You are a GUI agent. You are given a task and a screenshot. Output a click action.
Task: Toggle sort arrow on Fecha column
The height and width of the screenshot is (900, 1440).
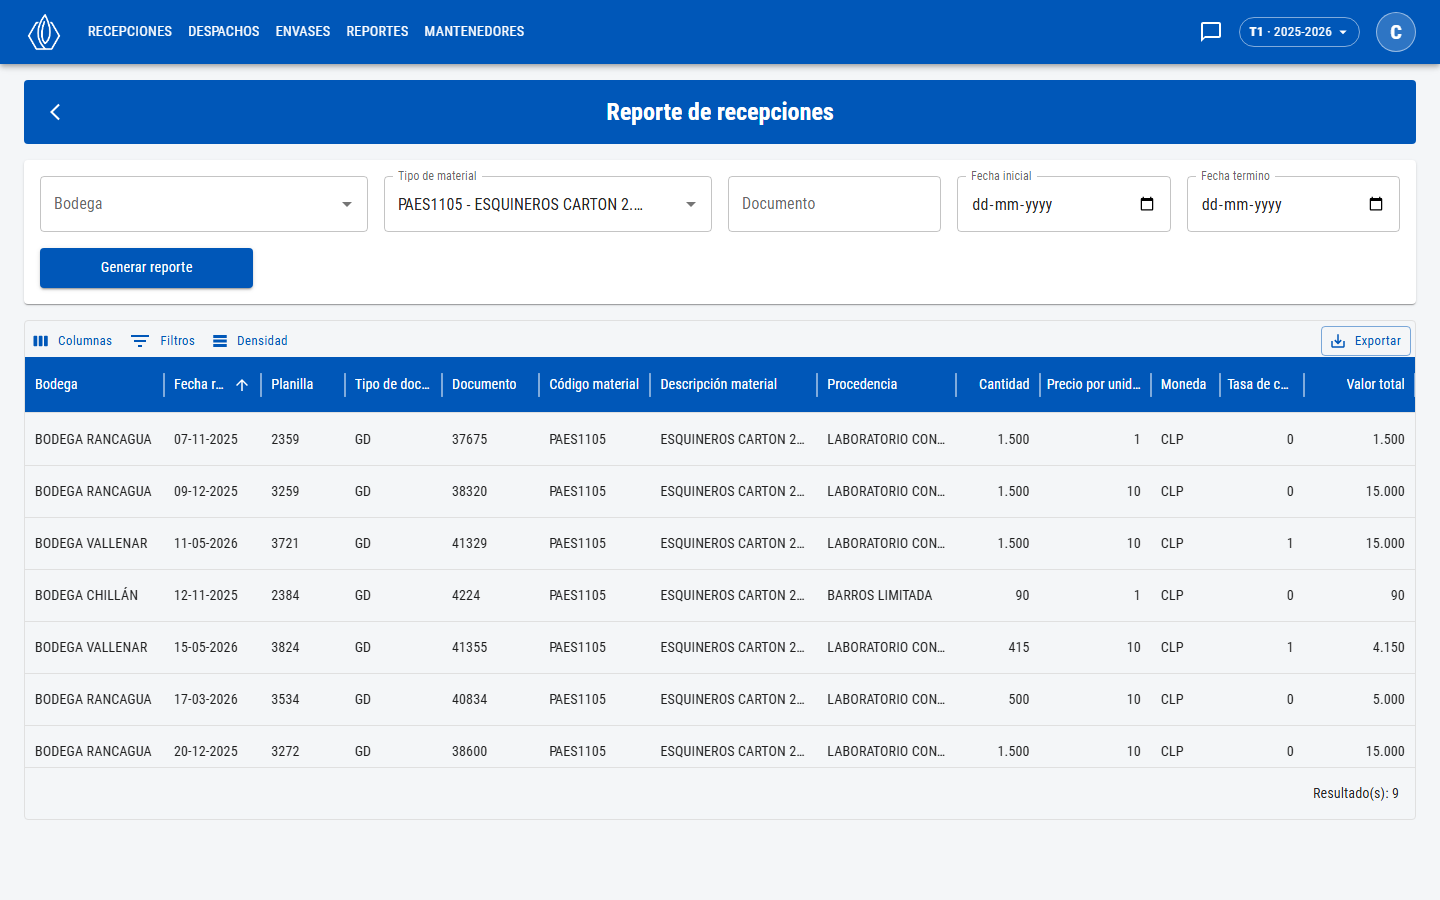pos(242,385)
